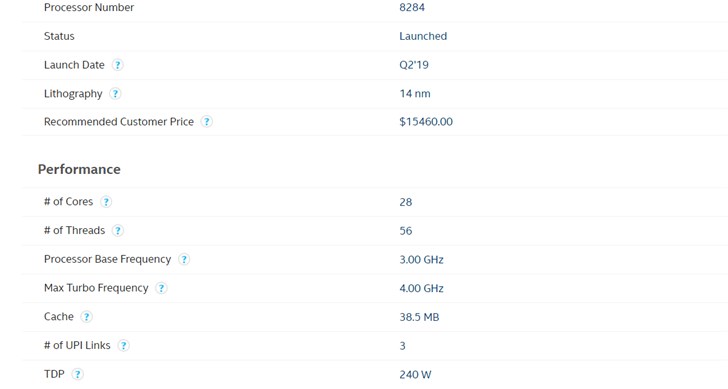Click Max Turbo Frequency help icon
Viewport: 728px width, 389px height.
click(x=161, y=288)
